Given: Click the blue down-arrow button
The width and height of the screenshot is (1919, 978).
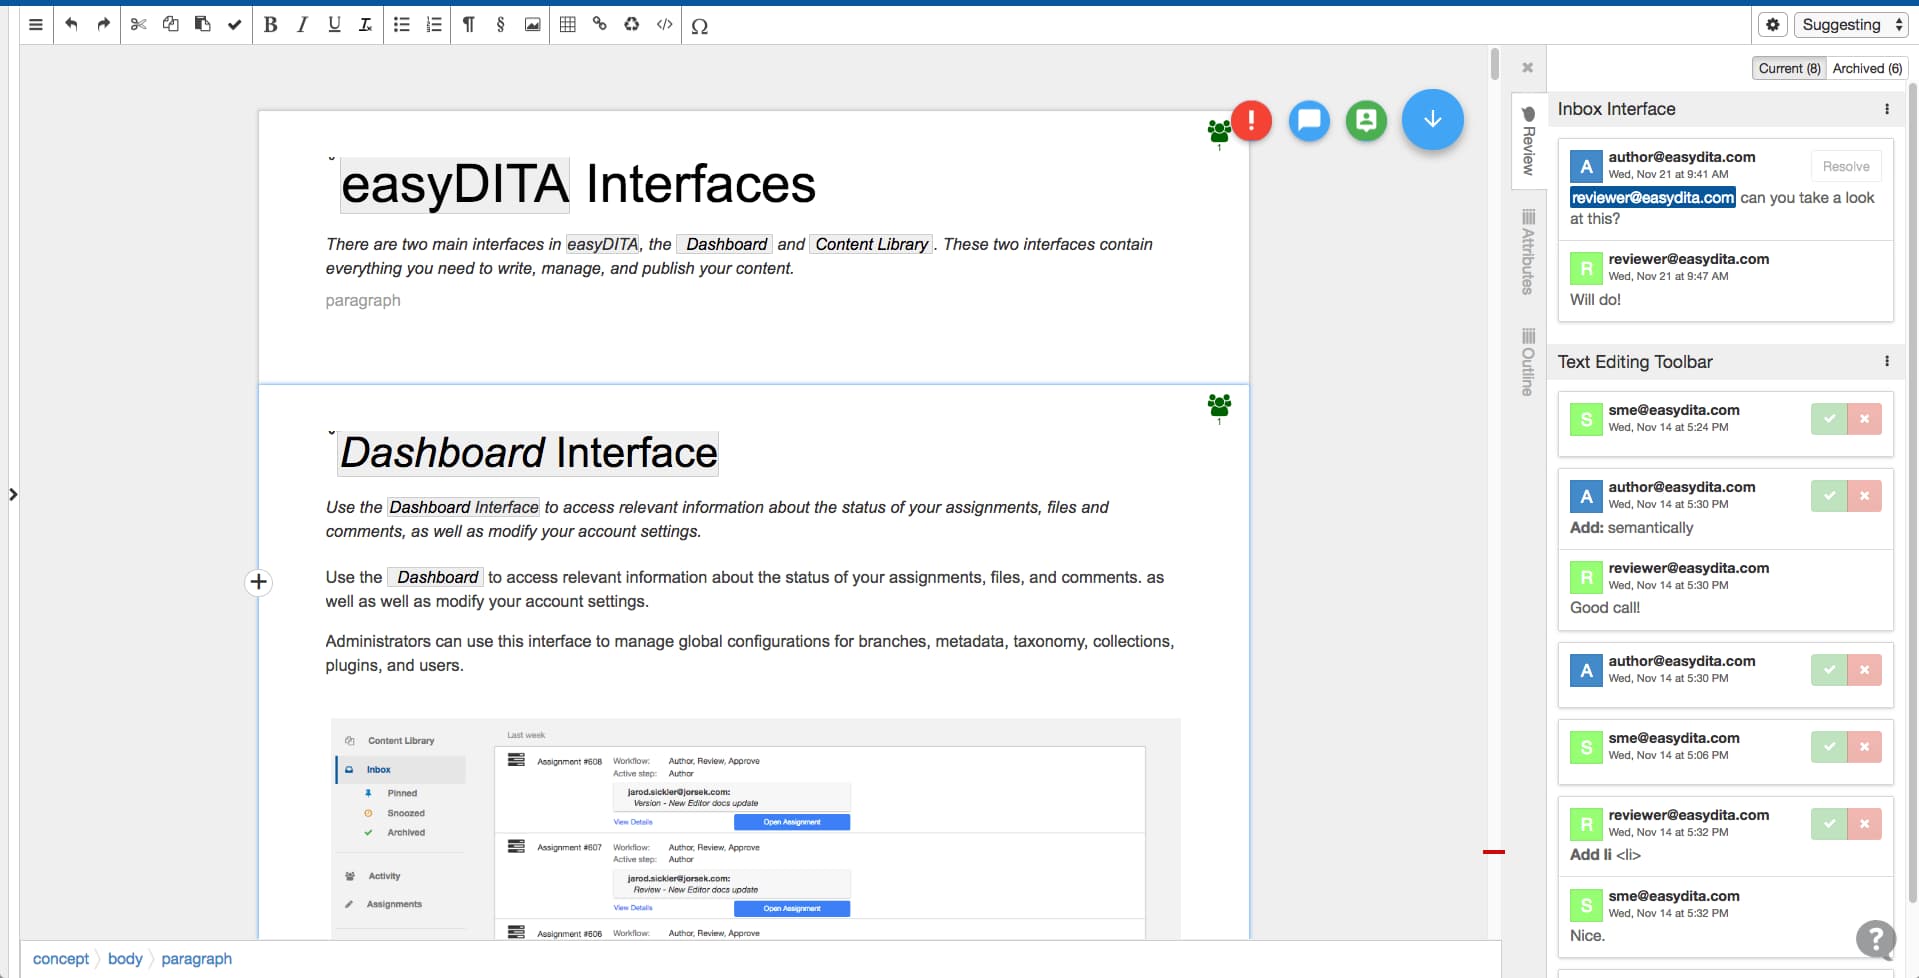Looking at the screenshot, I should tap(1433, 119).
